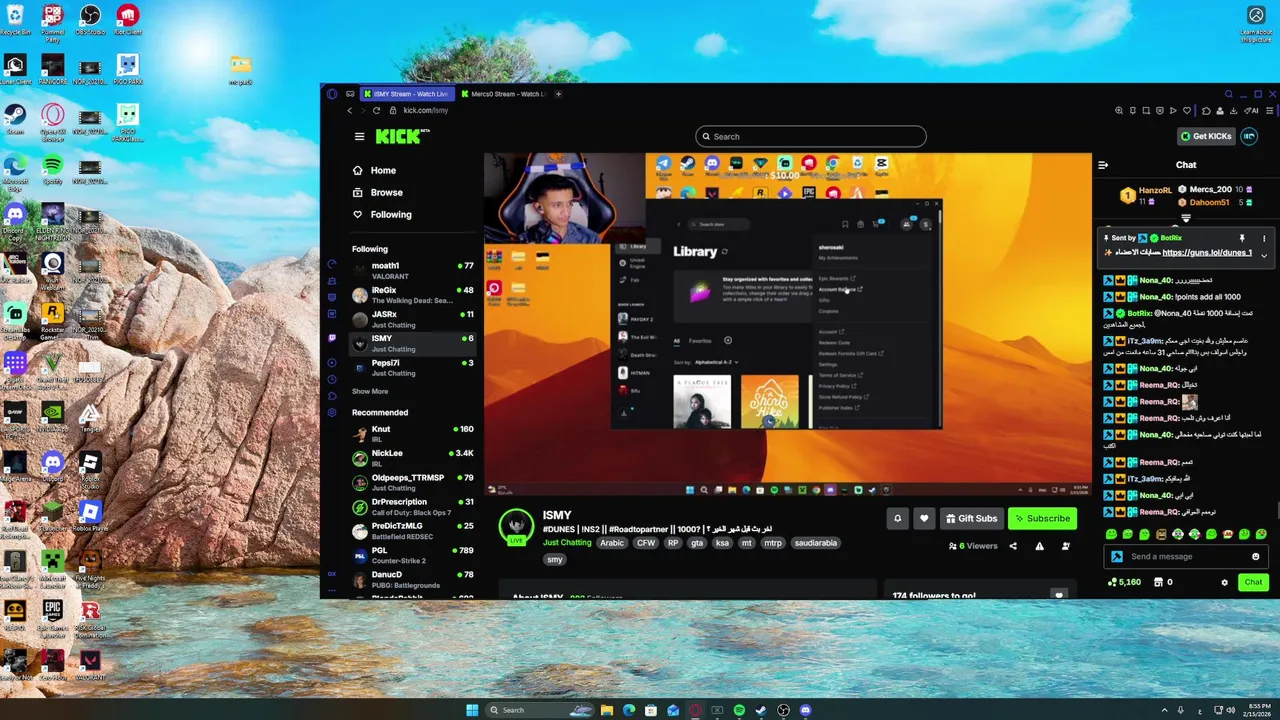The image size is (1280, 720).
Task: Expand pinned message chevron
Action: pyautogui.click(x=1263, y=255)
